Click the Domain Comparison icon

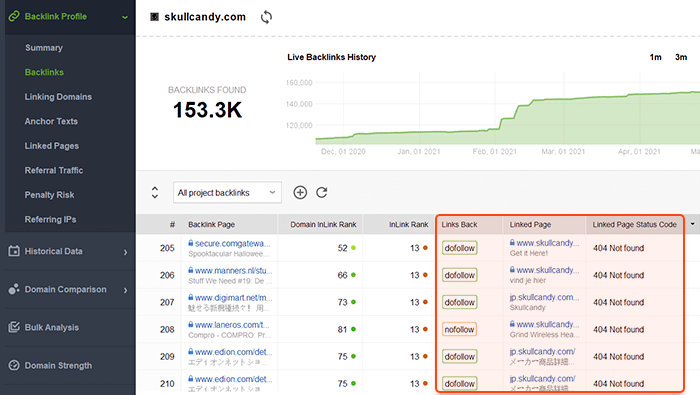(14, 289)
